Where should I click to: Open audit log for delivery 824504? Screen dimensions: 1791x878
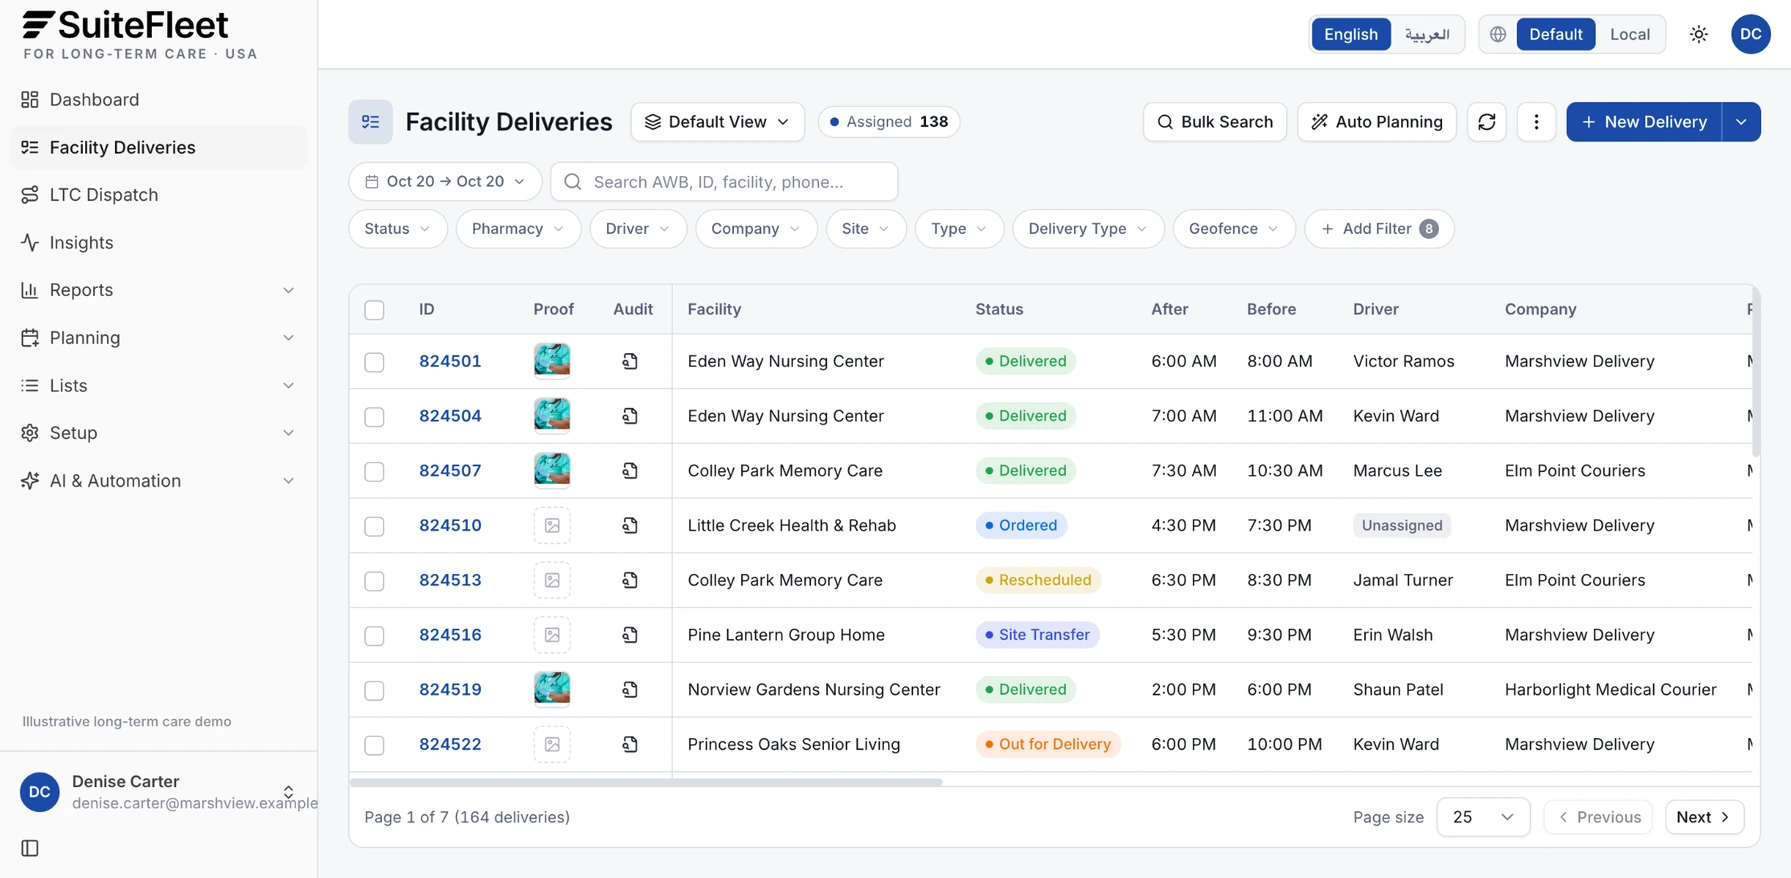[x=630, y=416]
